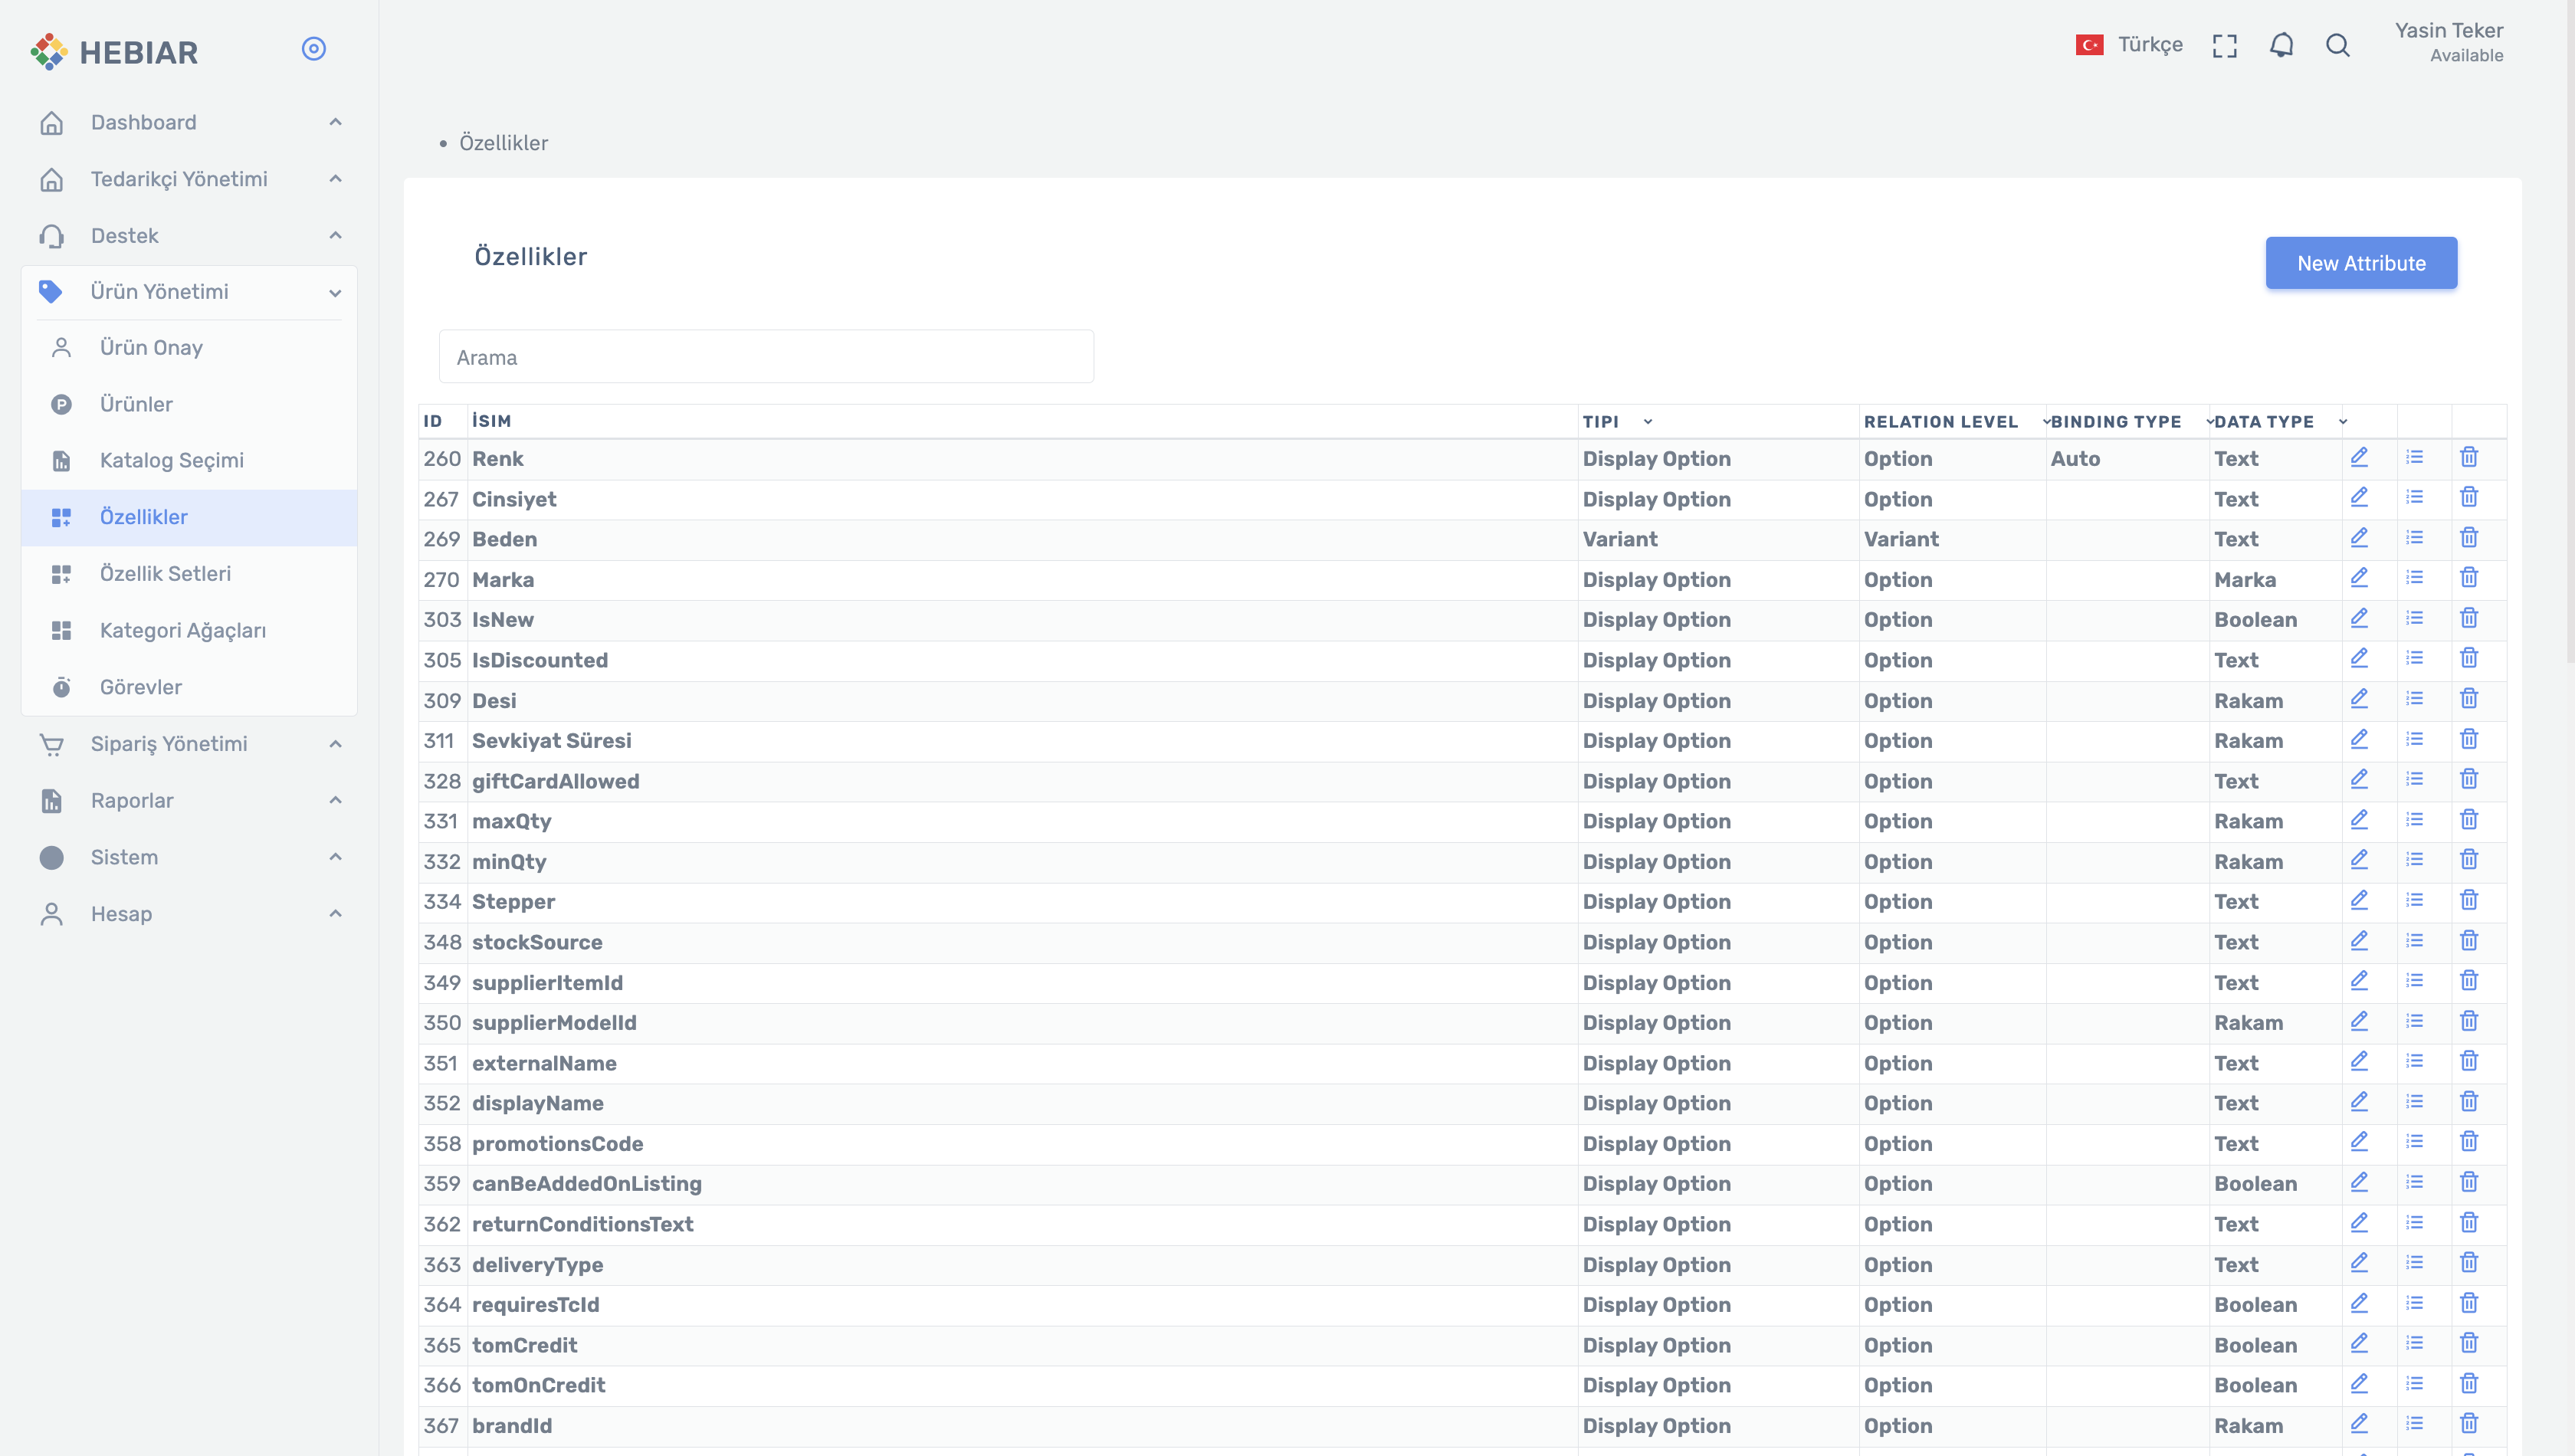Open Yasin Teker user menu
2575x1456 pixels.
(2449, 42)
